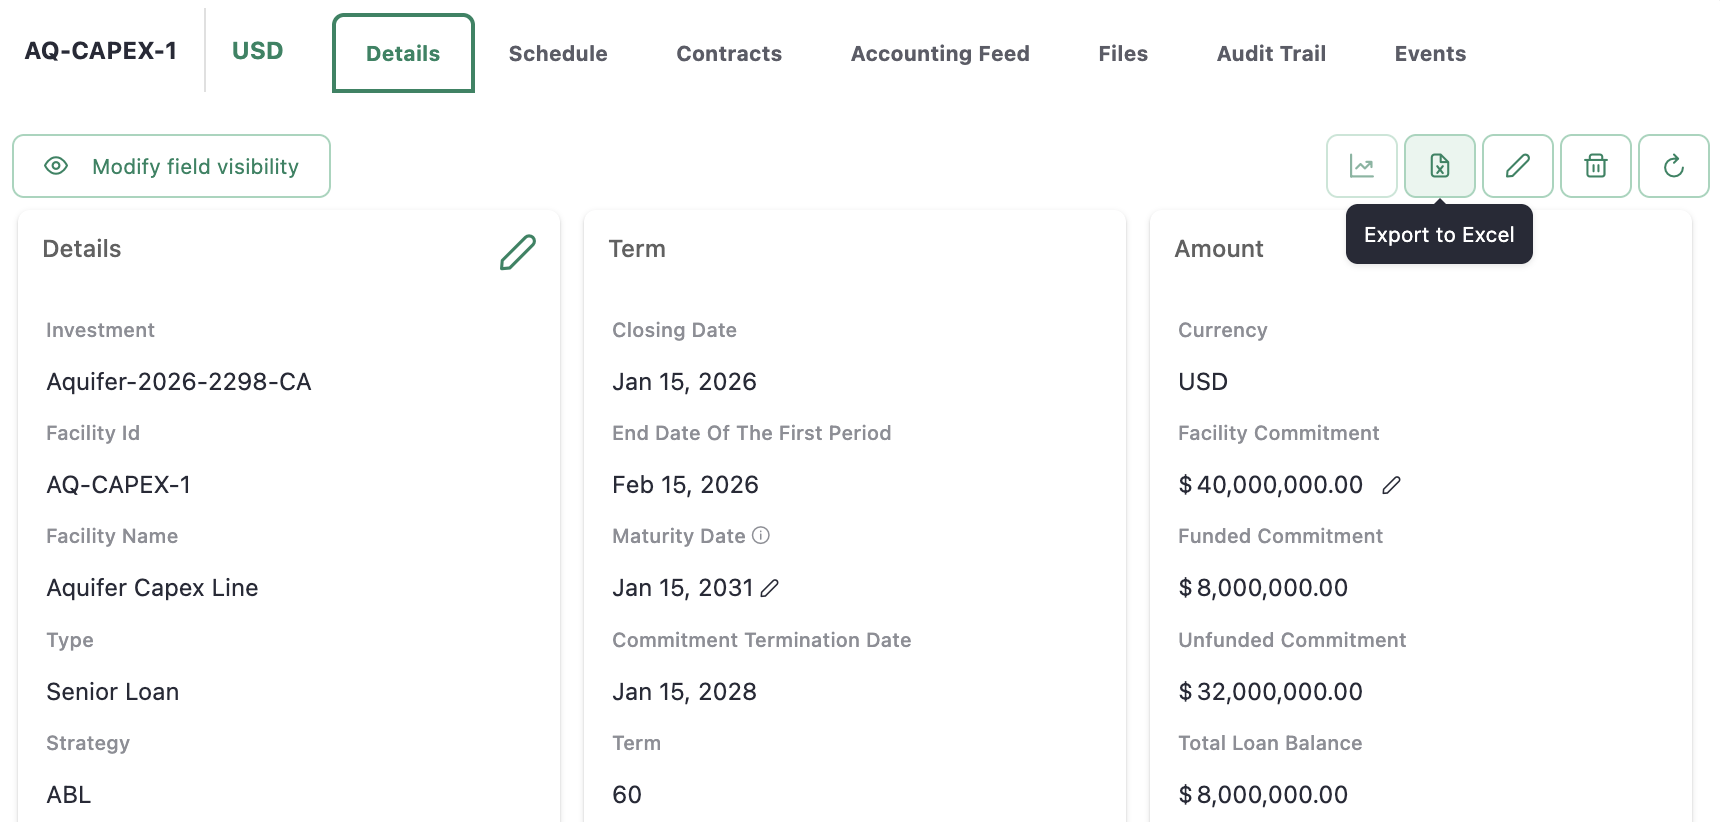Click the USD header label
This screenshot has width=1720, height=822.
point(257,51)
